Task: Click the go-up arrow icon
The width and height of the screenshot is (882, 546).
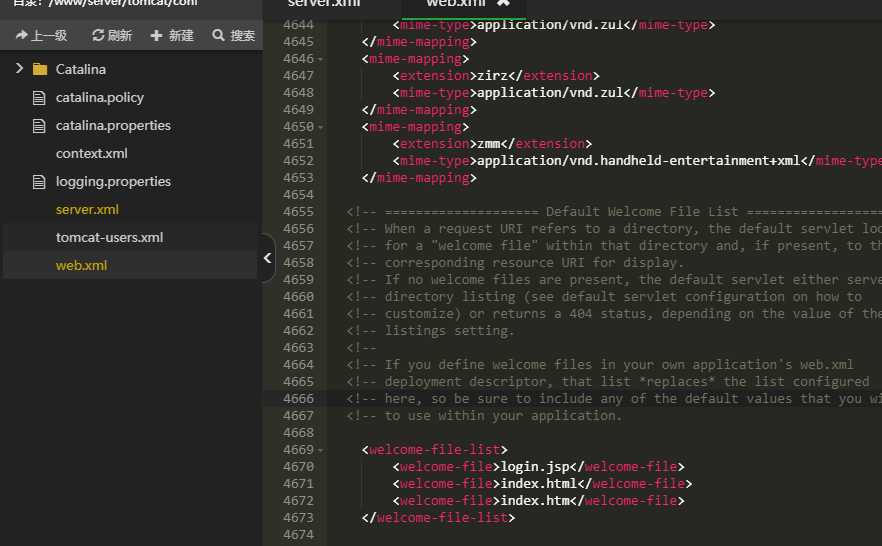Action: coord(21,35)
